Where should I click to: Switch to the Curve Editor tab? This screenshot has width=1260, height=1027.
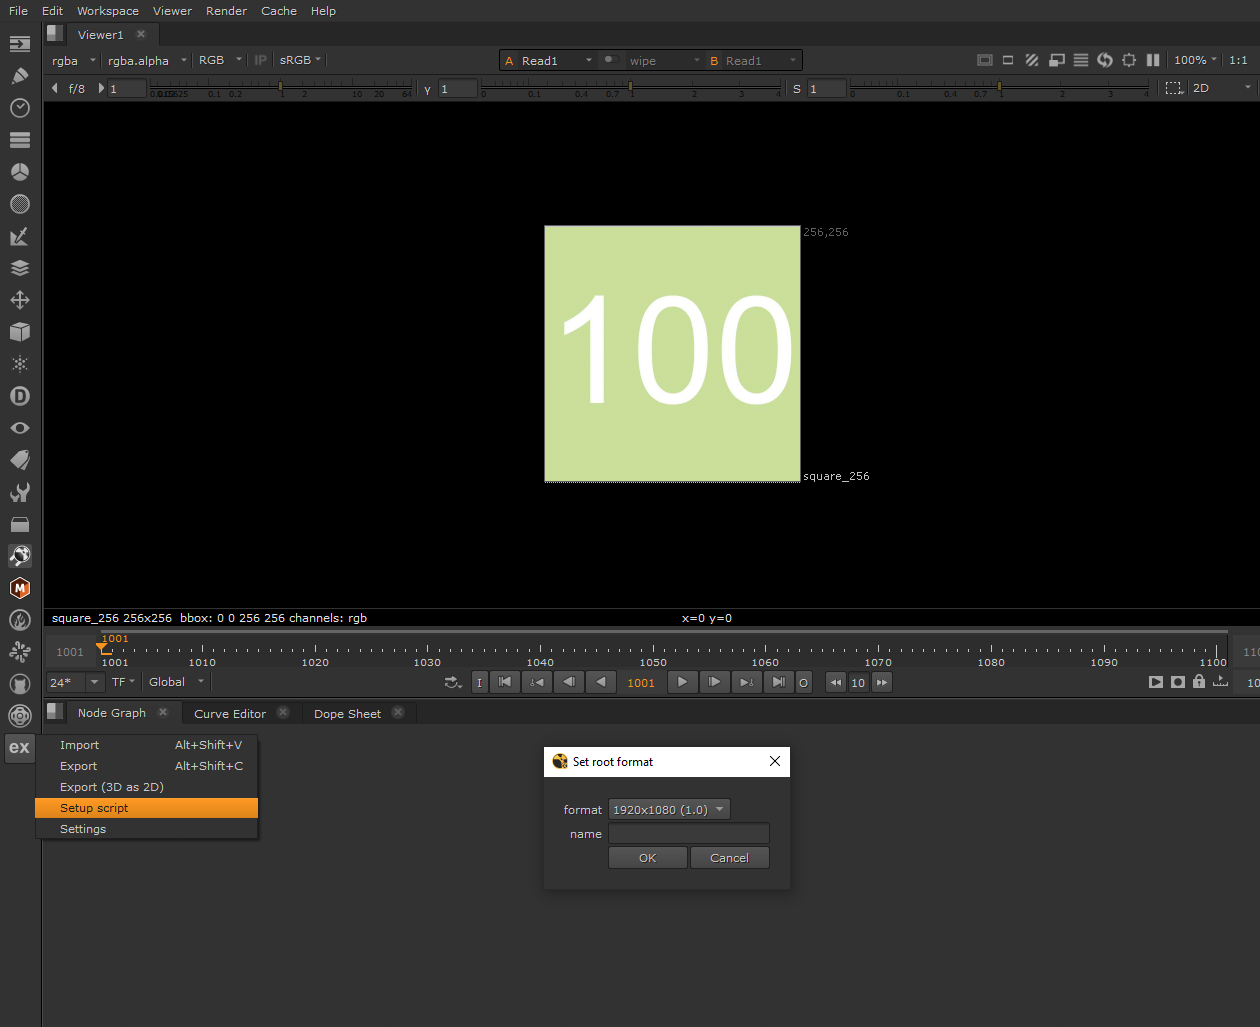point(230,714)
